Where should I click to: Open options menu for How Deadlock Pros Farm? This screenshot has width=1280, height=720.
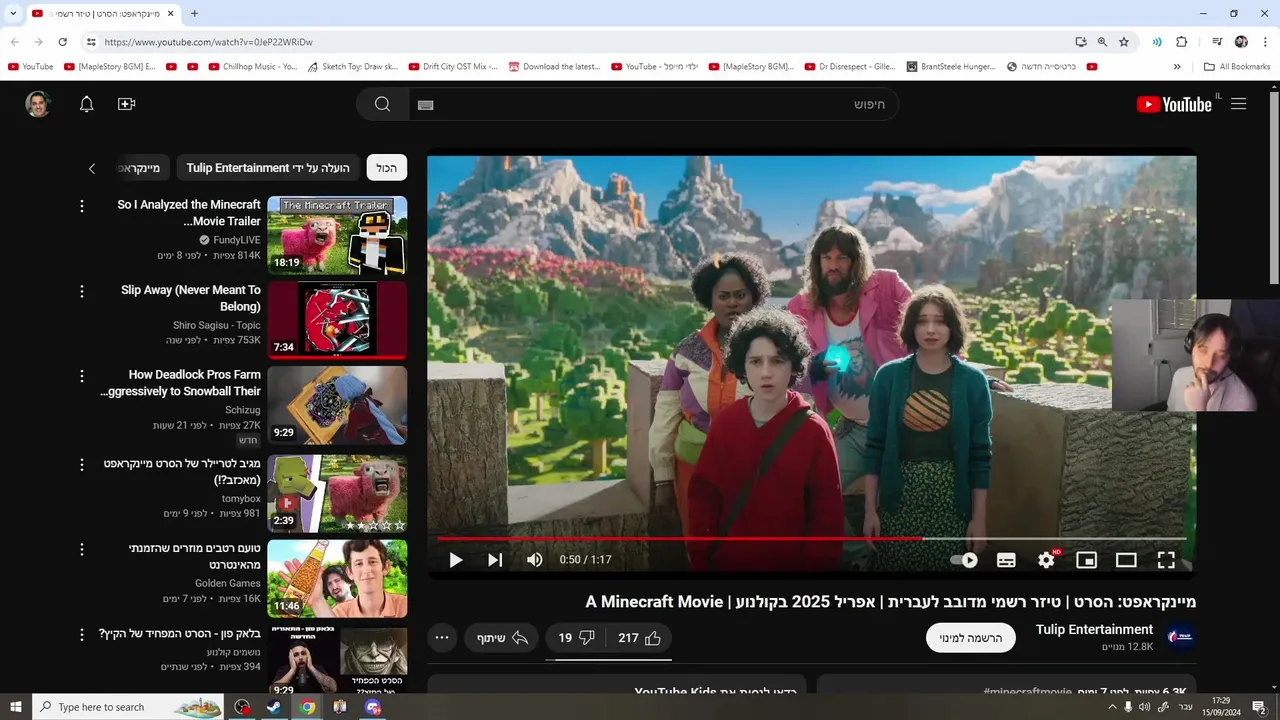[x=82, y=376]
